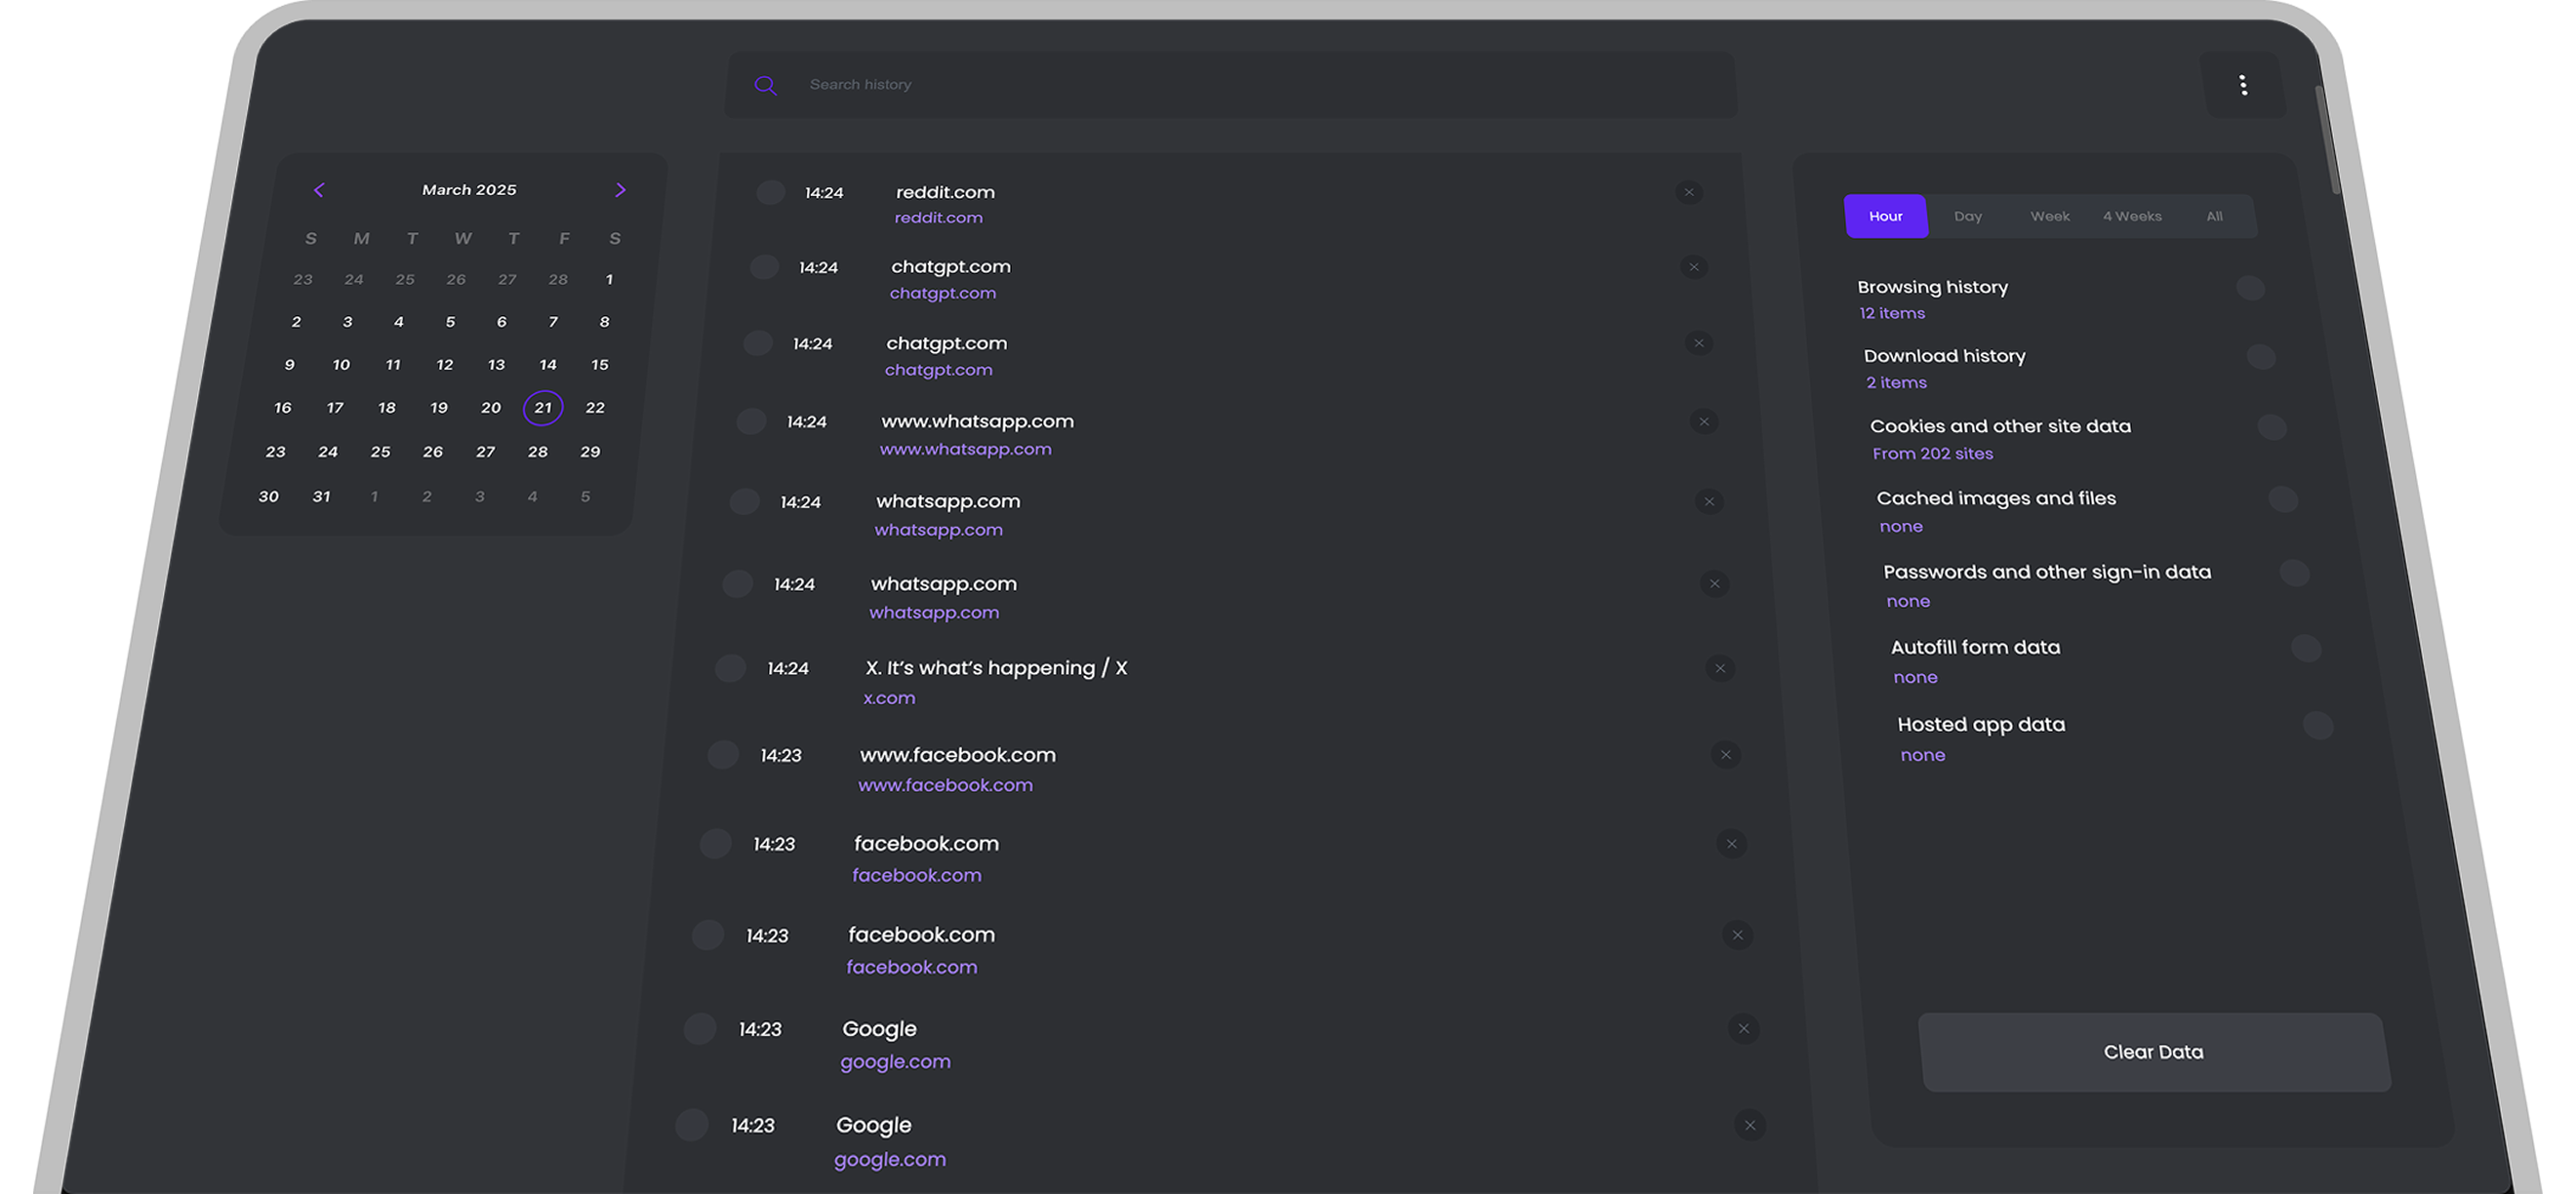Go to the next month in the calendar
Screen dimensions: 2576x1194
click(621, 189)
